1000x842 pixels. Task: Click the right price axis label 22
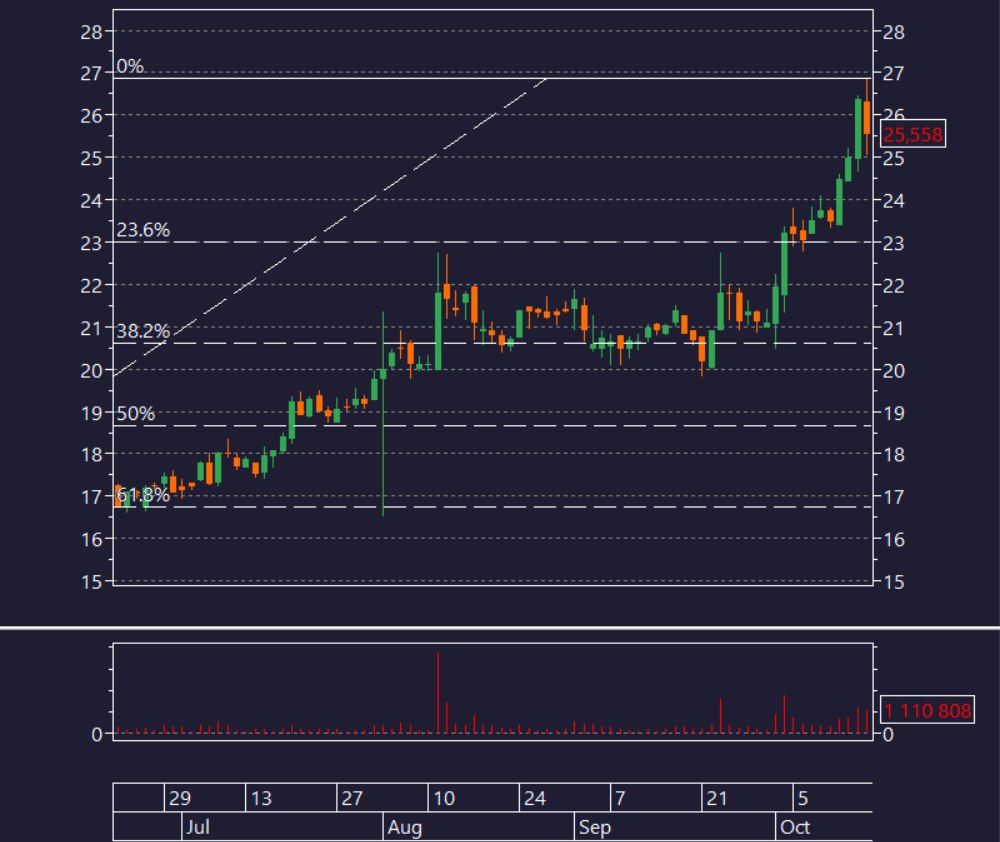click(893, 286)
